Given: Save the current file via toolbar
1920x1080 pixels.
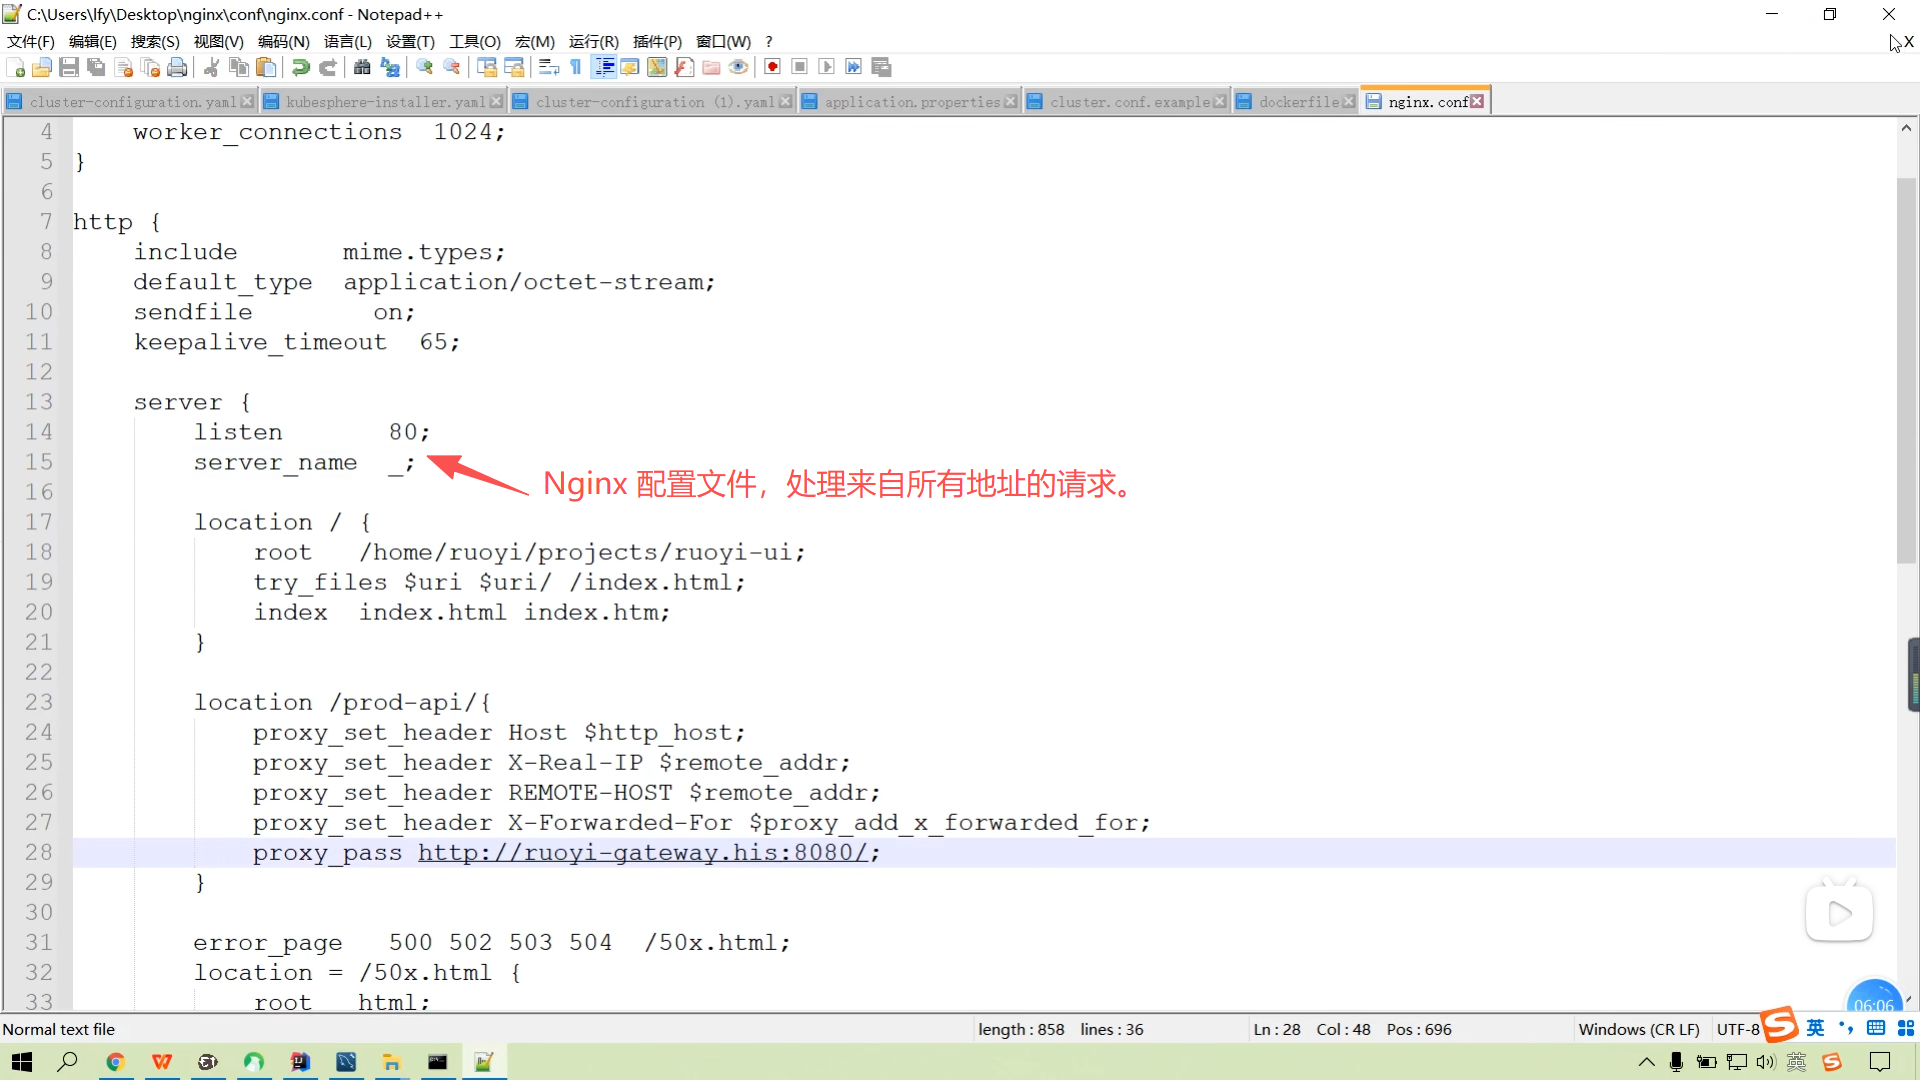Looking at the screenshot, I should (x=69, y=67).
